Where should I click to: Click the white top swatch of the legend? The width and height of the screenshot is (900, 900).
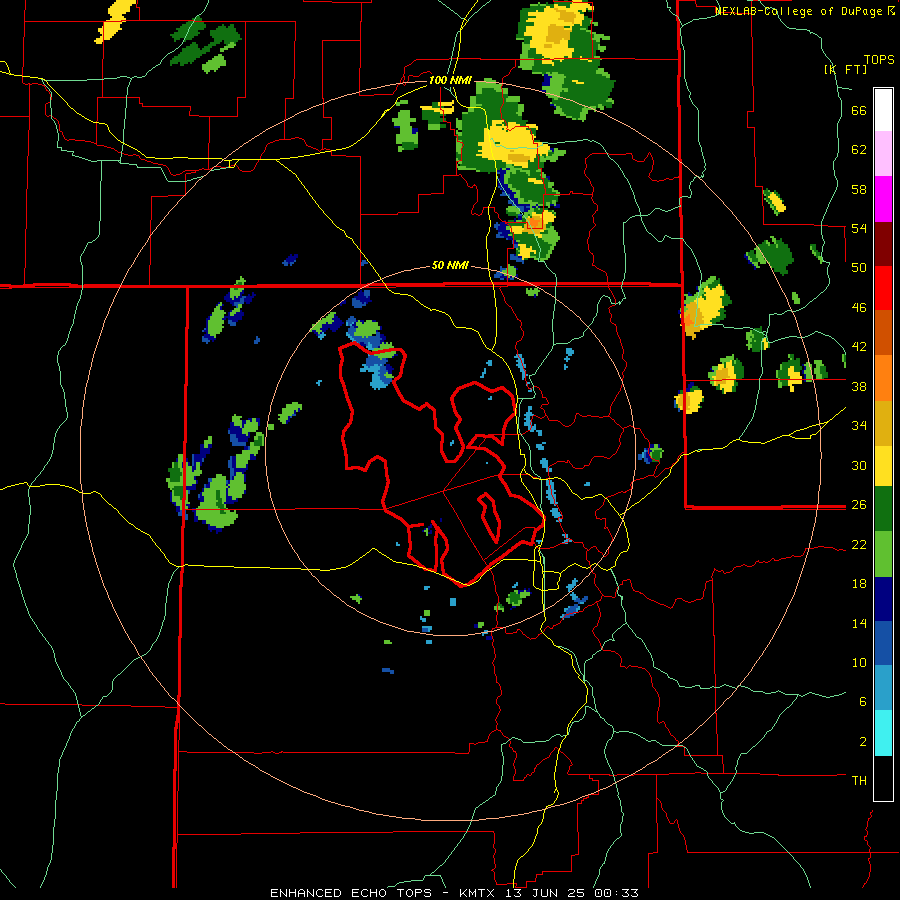point(883,110)
